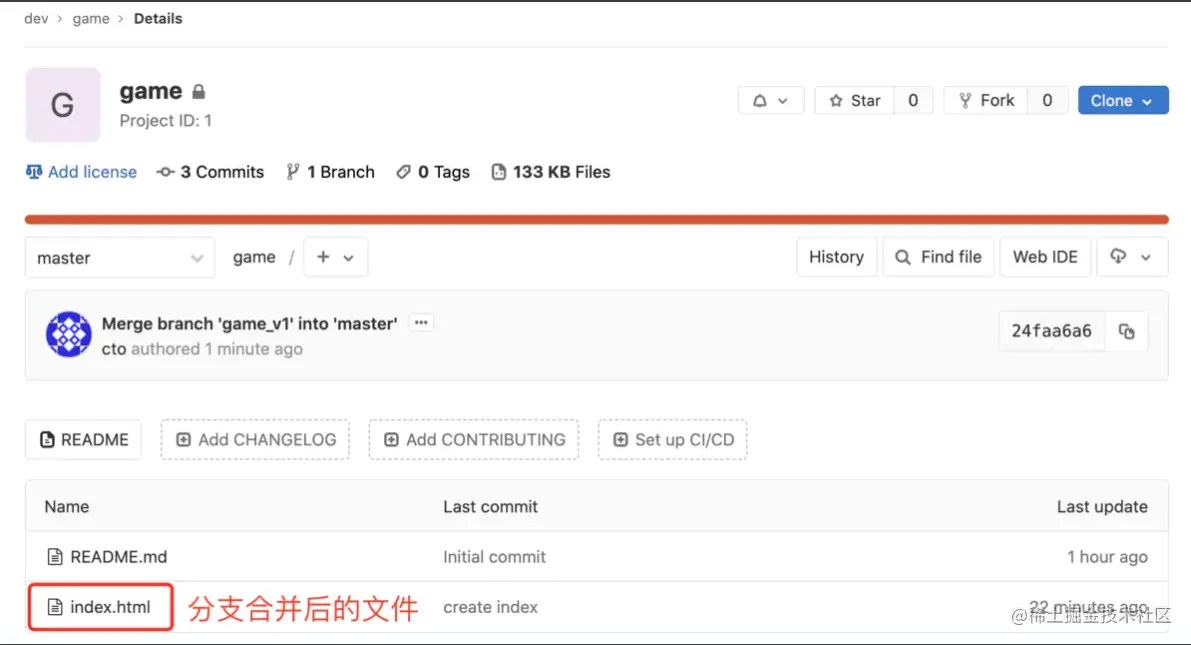Open the merge commit message link
Screen dimensions: 1191x645
click(x=249, y=324)
